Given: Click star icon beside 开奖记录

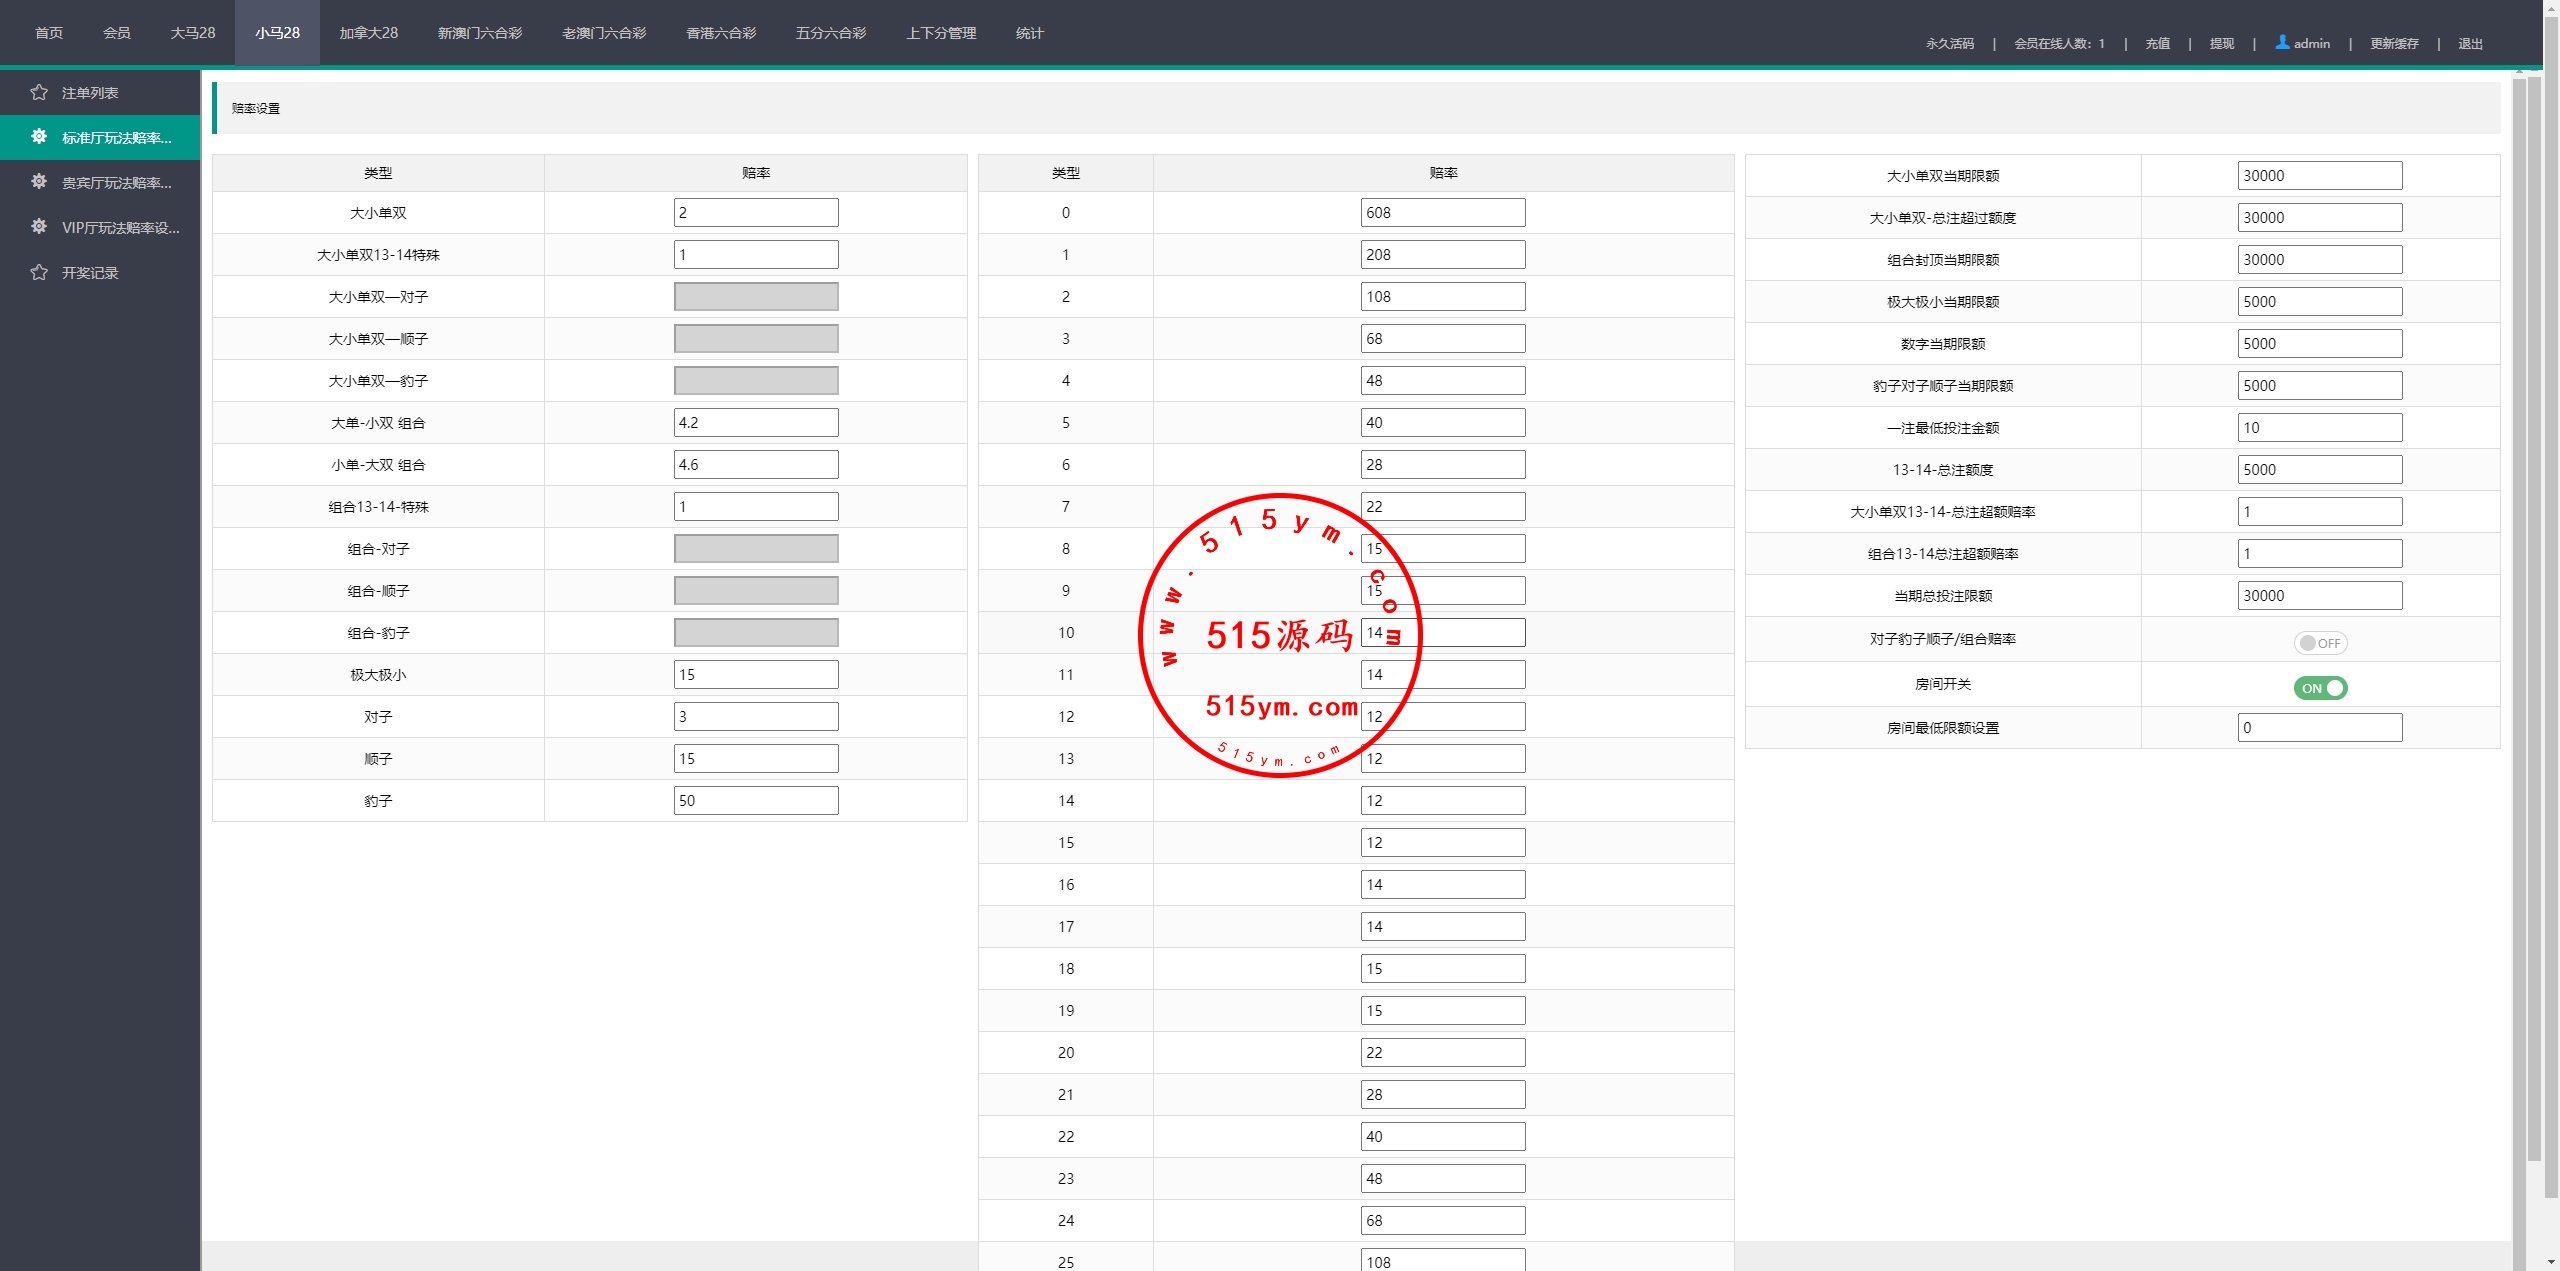Looking at the screenshot, I should point(39,272).
